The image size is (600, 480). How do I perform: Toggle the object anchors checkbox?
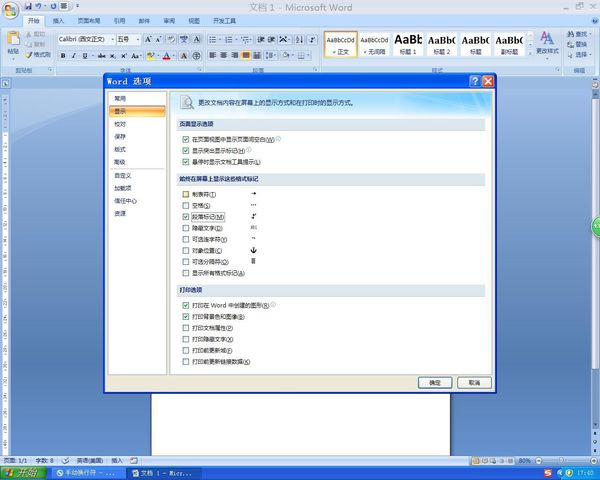click(x=186, y=251)
